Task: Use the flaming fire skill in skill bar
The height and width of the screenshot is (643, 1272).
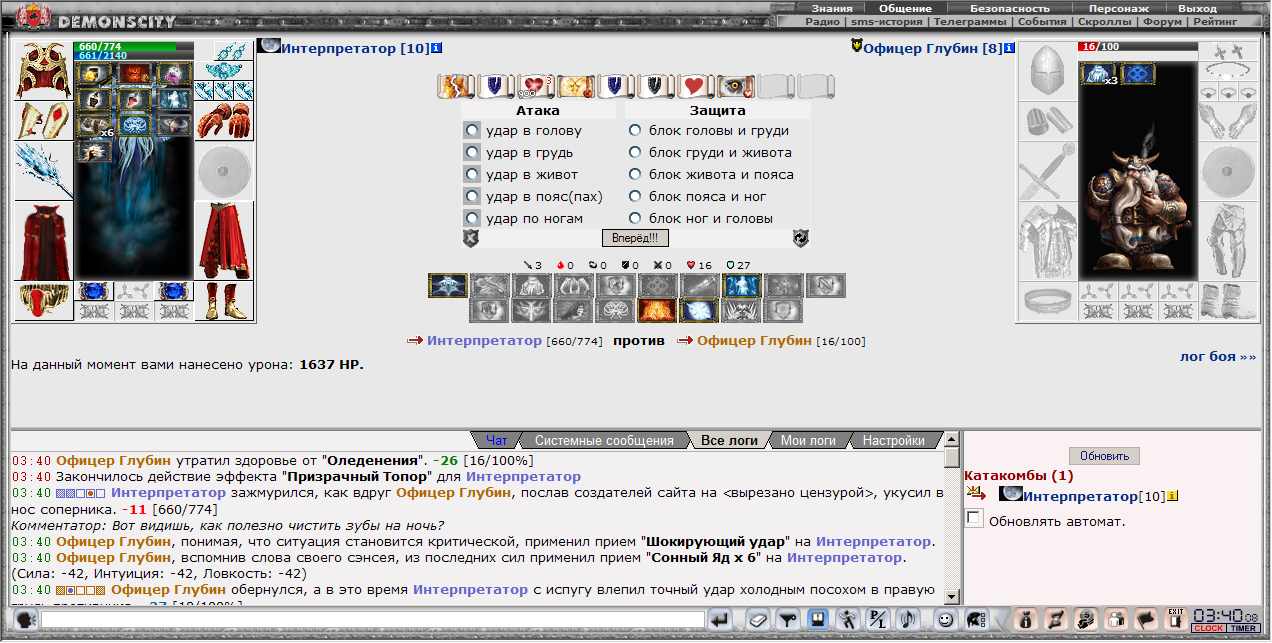Action: (x=658, y=310)
